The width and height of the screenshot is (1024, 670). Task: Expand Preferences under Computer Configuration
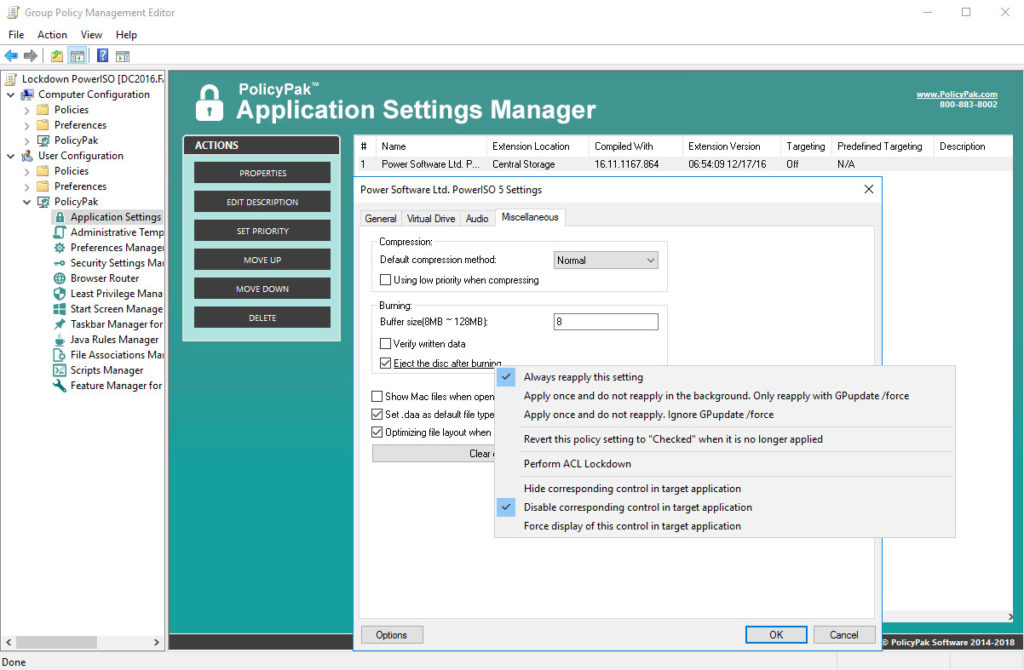(27, 125)
